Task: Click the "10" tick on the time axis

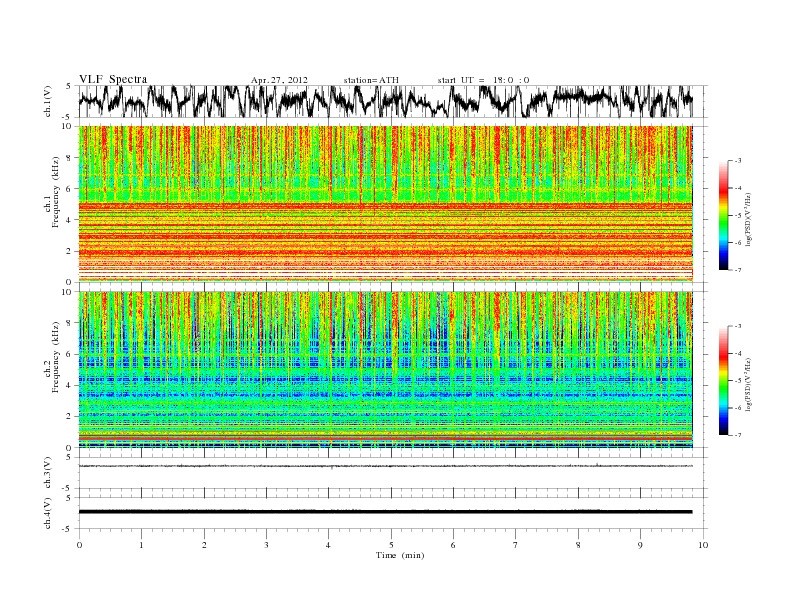Action: point(703,545)
